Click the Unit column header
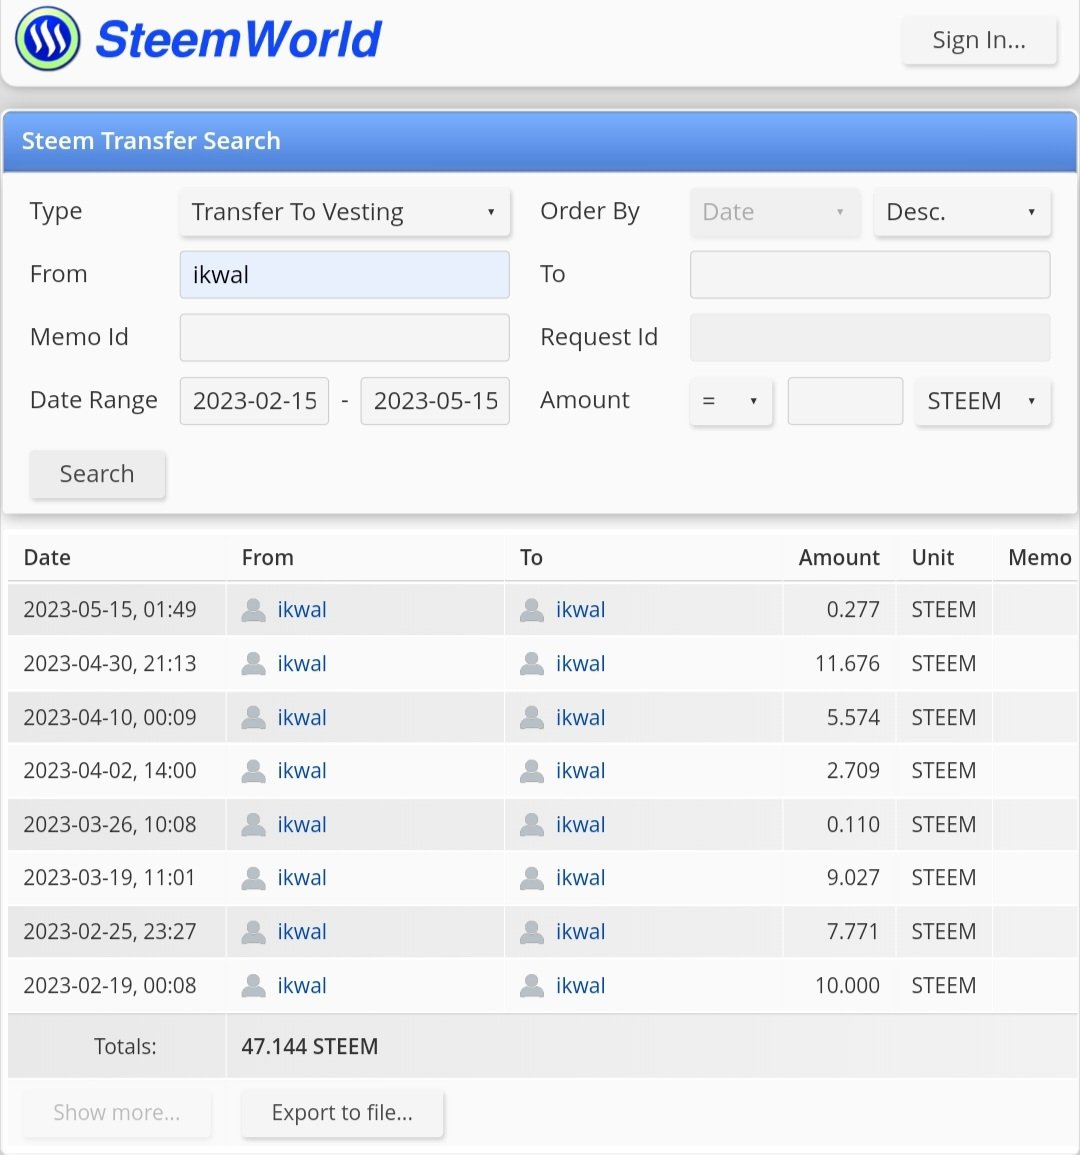Screen dimensions: 1080x1155 tap(933, 558)
